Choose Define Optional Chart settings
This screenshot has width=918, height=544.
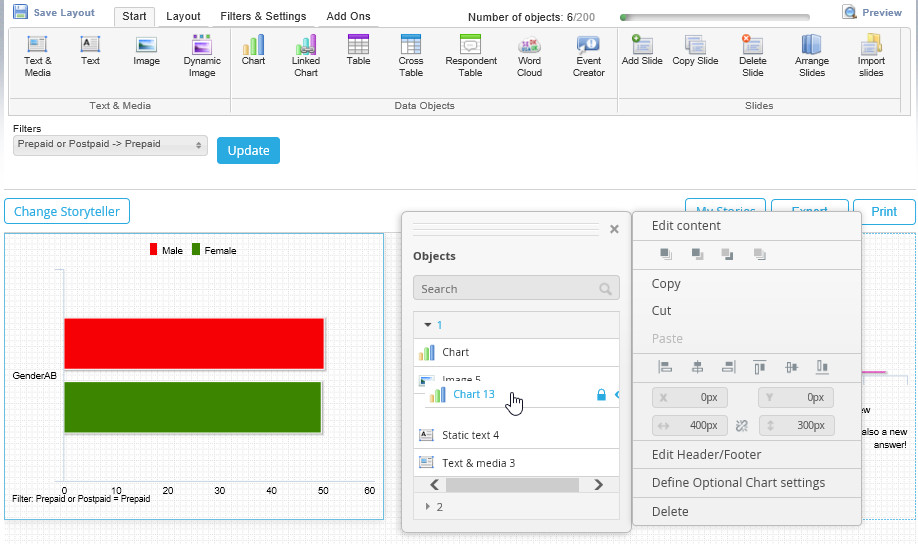tap(738, 483)
